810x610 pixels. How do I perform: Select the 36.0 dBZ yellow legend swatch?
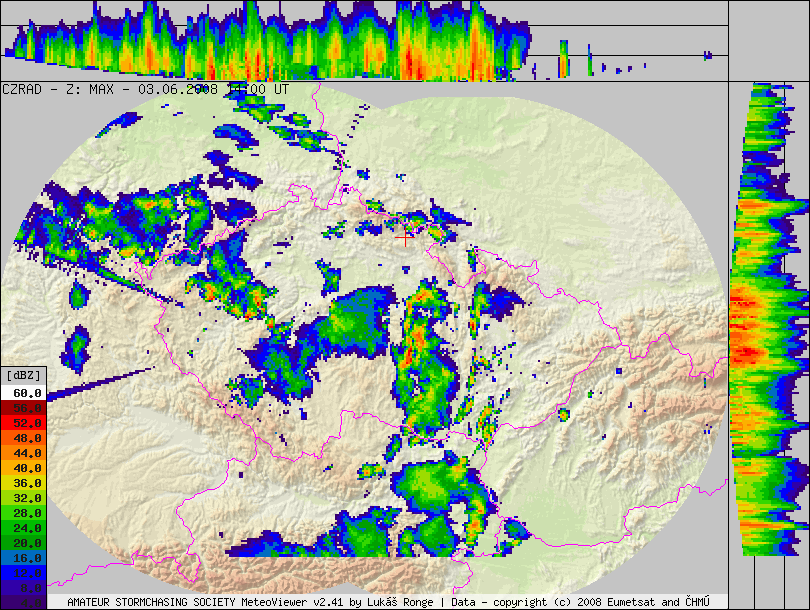[x=23, y=482]
